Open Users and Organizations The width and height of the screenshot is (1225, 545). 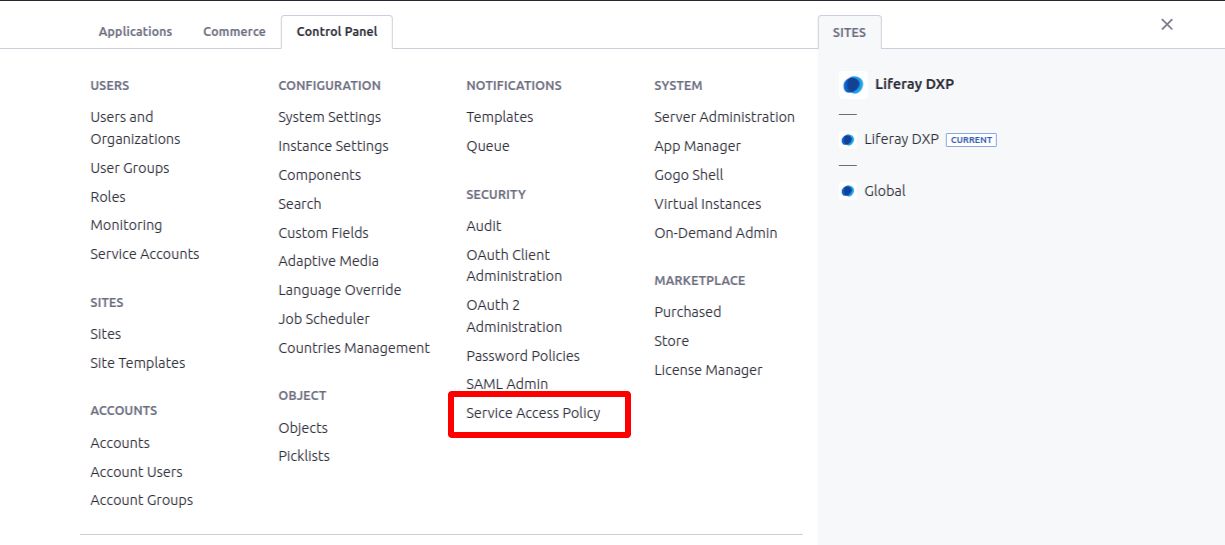(x=135, y=128)
